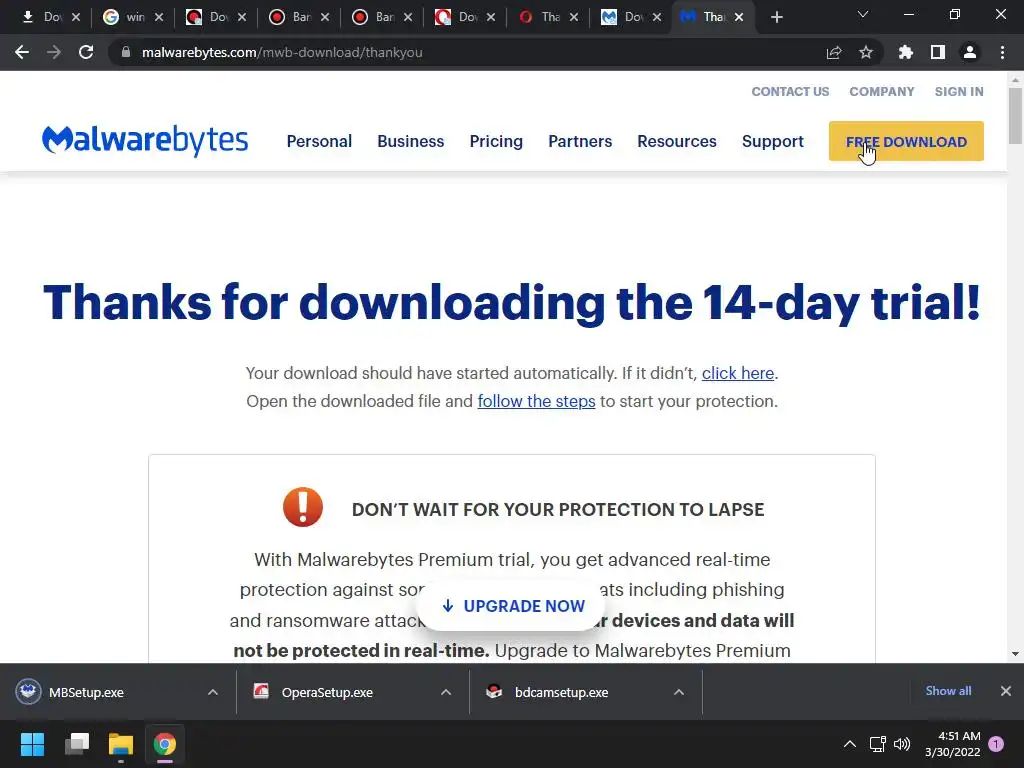This screenshot has height=768, width=1024.
Task: Open a new browser tab
Action: pos(776,17)
